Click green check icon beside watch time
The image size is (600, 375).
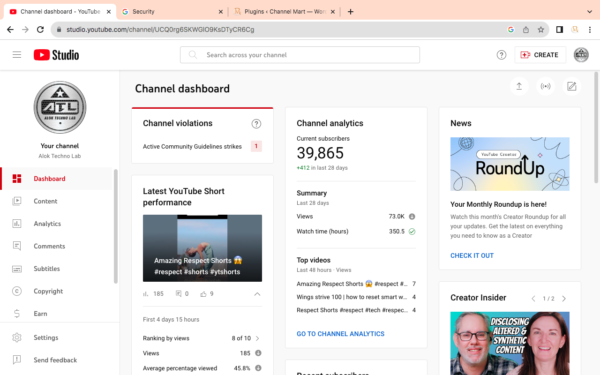pyautogui.click(x=412, y=232)
